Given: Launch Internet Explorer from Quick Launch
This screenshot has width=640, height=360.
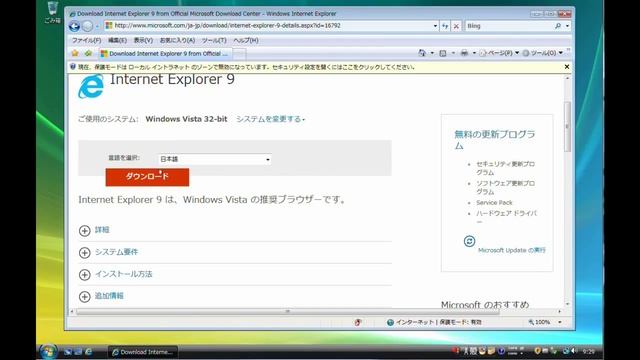Looking at the screenshot, I should click(x=88, y=351).
